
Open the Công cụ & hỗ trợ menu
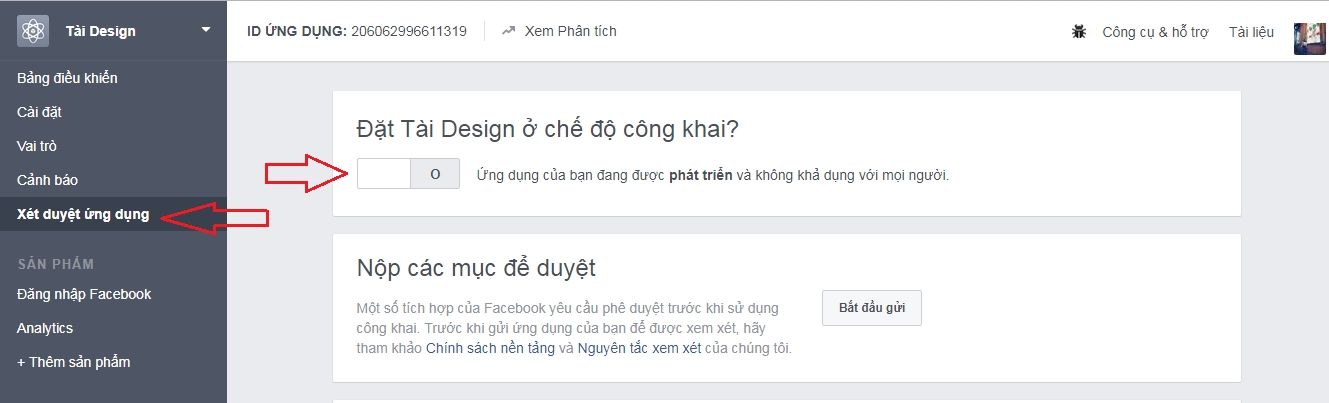(1155, 32)
